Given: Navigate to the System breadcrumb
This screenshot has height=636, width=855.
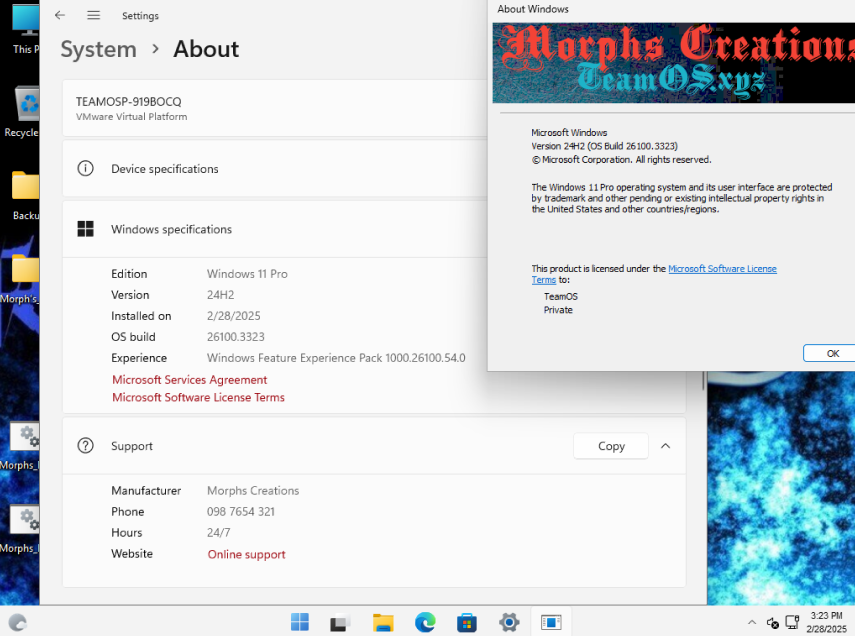Looking at the screenshot, I should (99, 49).
